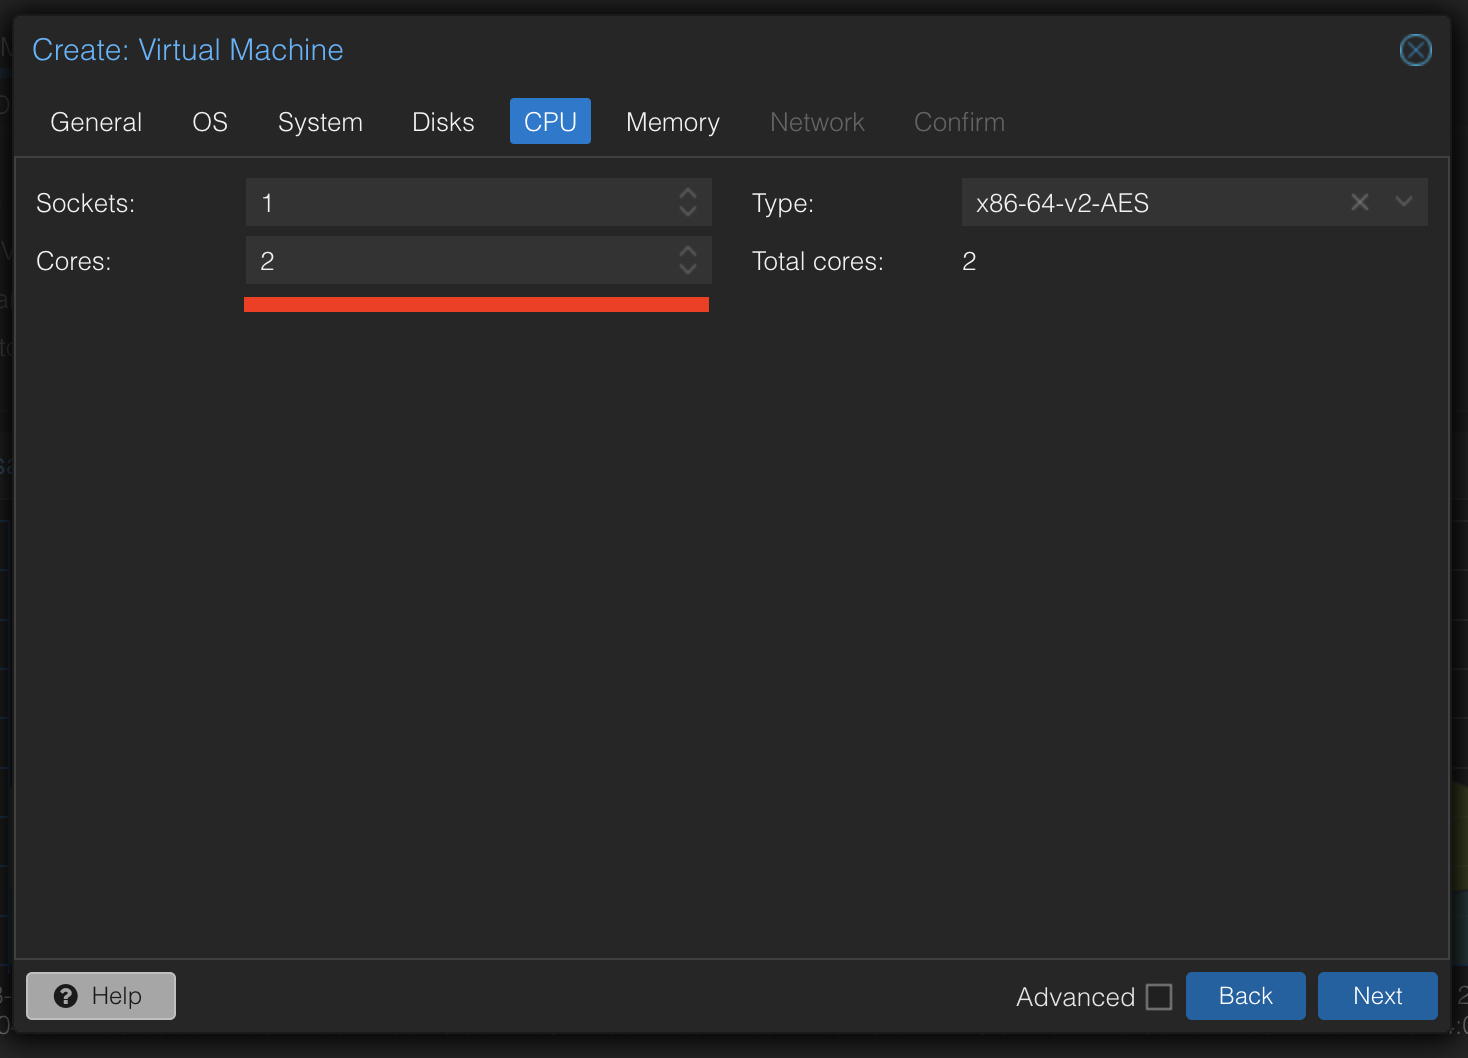Decrease Cores with the down stepper arrow
The width and height of the screenshot is (1468, 1058).
point(688,270)
